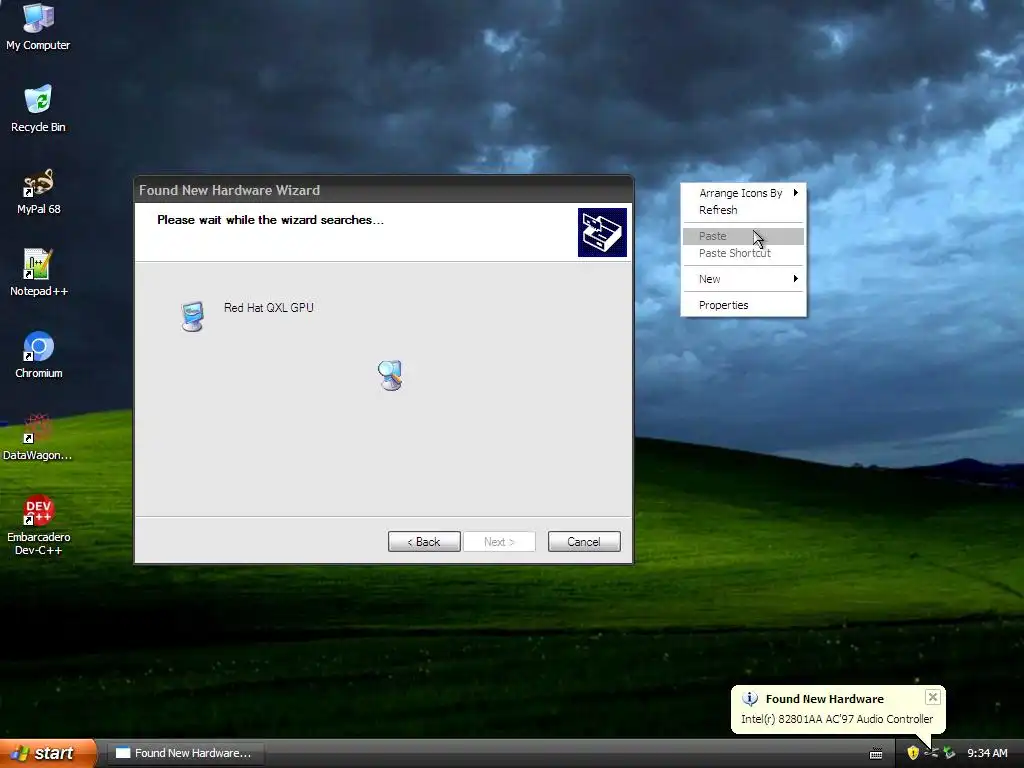
Task: Select the DataWagon desktop shortcut
Action: [38, 437]
